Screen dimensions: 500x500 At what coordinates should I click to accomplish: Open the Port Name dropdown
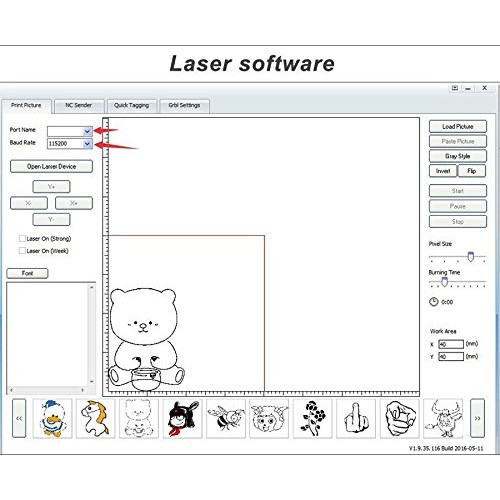point(87,131)
